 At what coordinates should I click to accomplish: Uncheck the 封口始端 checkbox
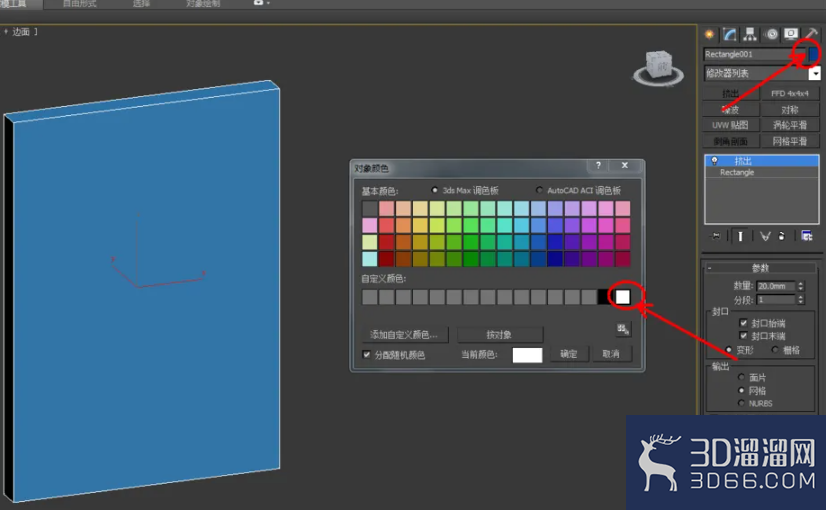pyautogui.click(x=743, y=323)
